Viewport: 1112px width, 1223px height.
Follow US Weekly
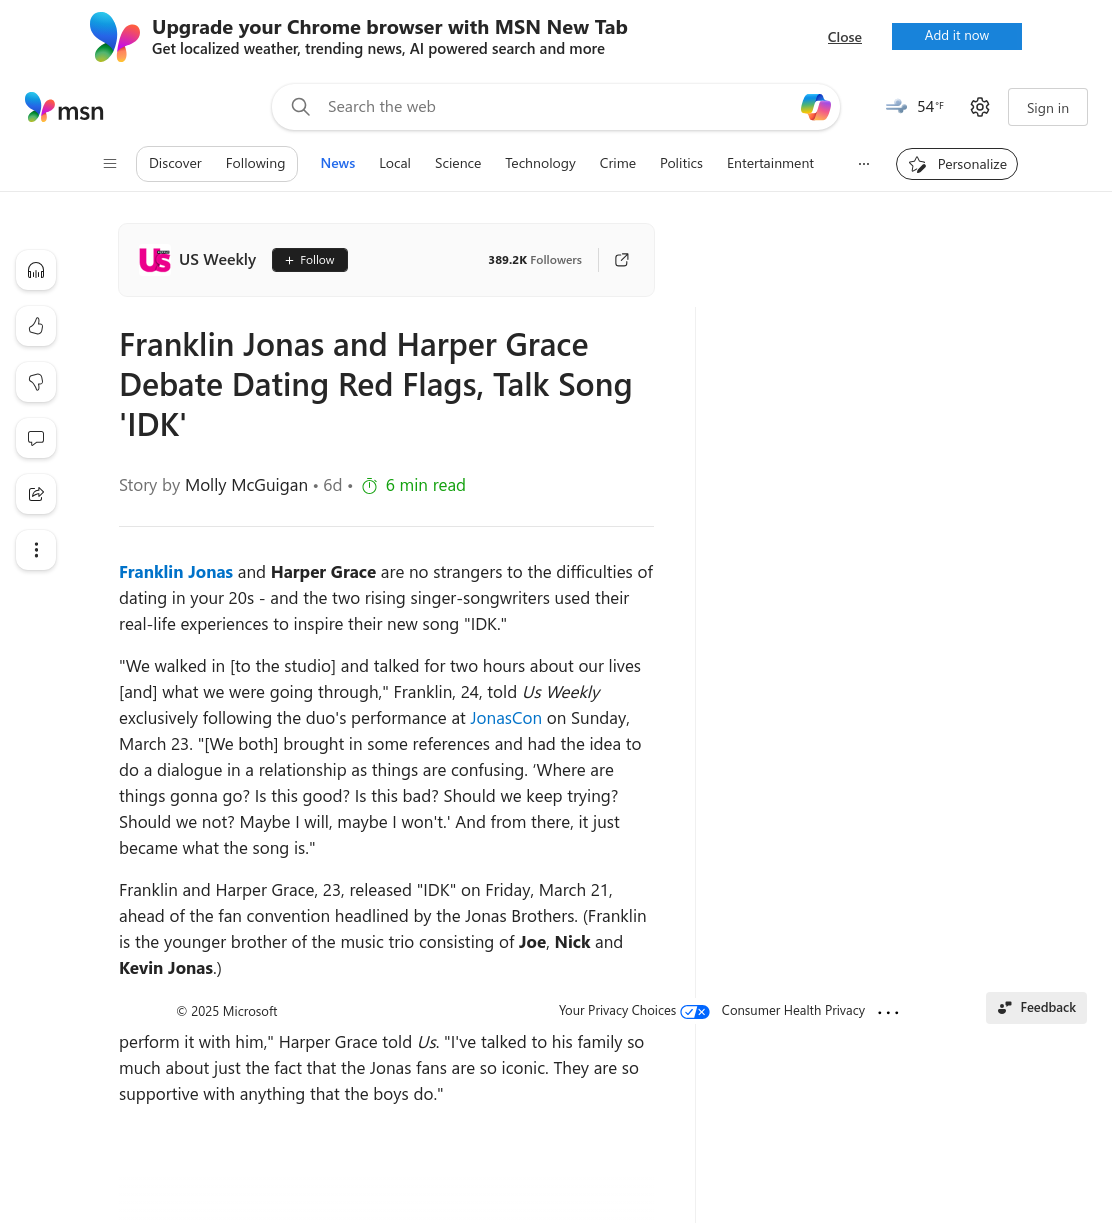(310, 260)
